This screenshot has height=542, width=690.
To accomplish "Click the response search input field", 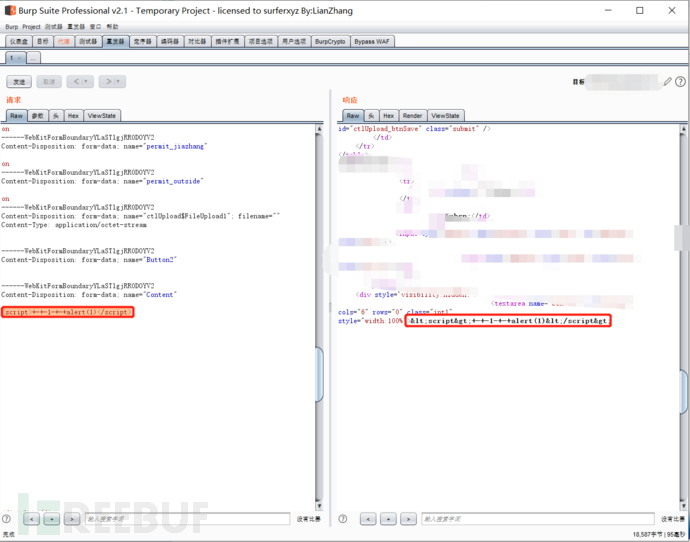I will (538, 519).
